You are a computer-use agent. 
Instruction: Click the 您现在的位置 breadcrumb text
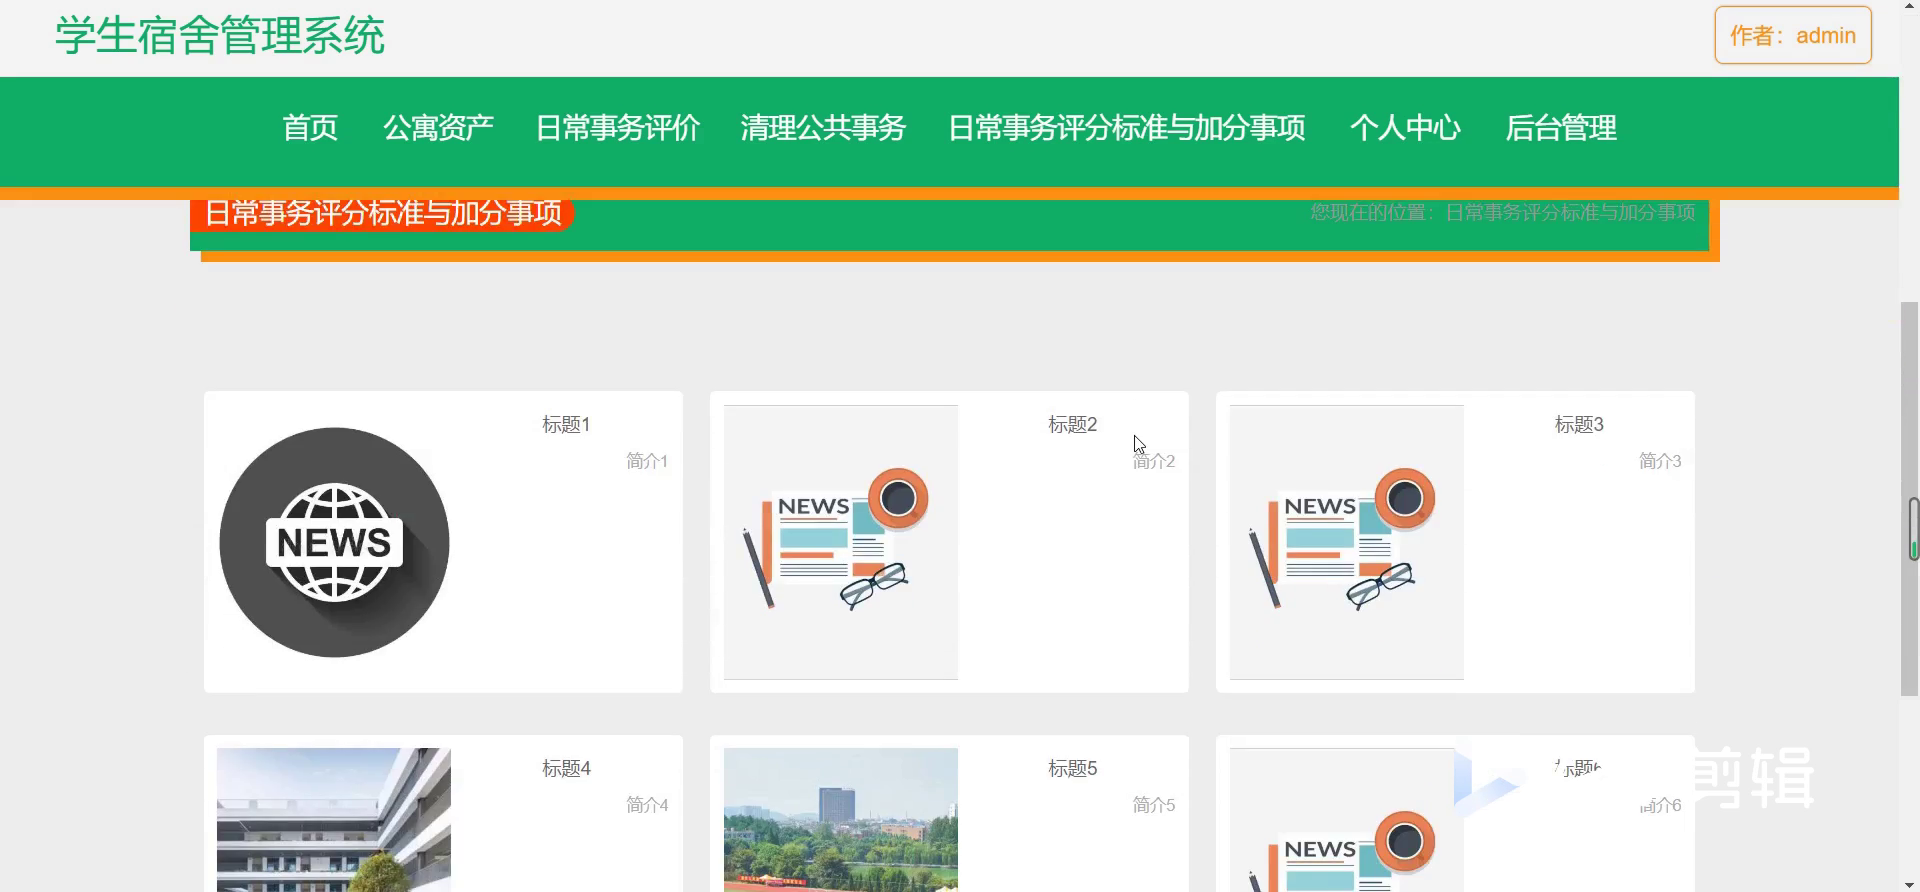click(x=1503, y=212)
